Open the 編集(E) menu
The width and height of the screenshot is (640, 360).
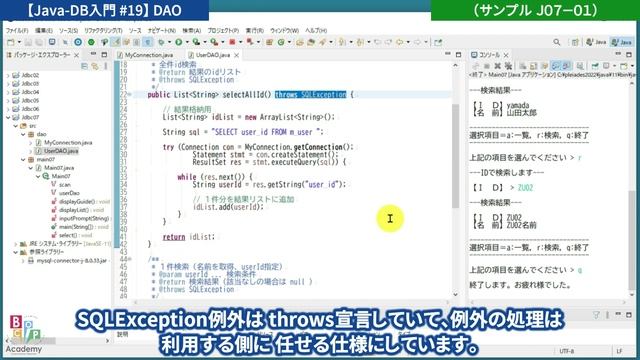point(44,31)
